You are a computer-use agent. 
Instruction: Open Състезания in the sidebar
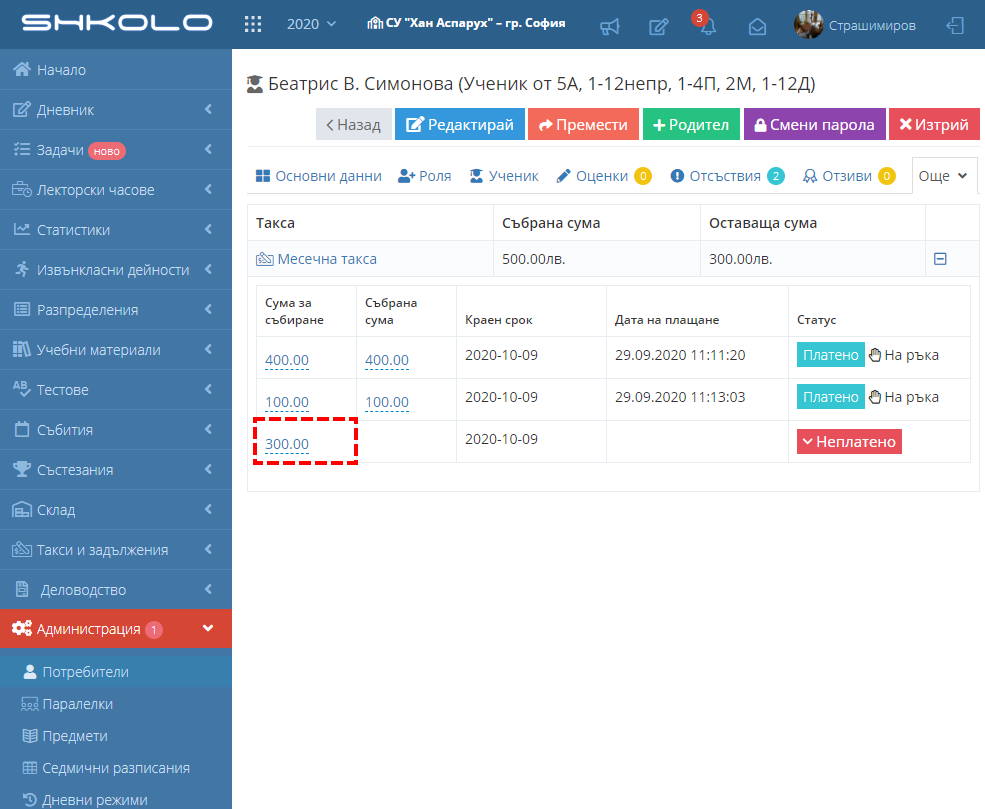click(116, 470)
